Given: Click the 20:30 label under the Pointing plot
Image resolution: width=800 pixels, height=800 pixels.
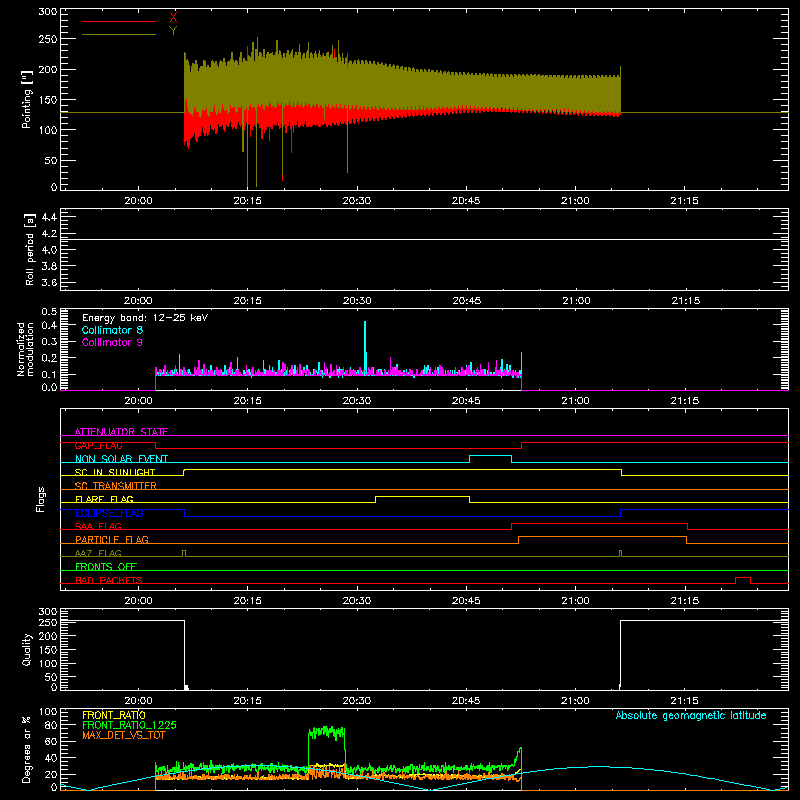Looking at the screenshot, I should pos(357,201).
